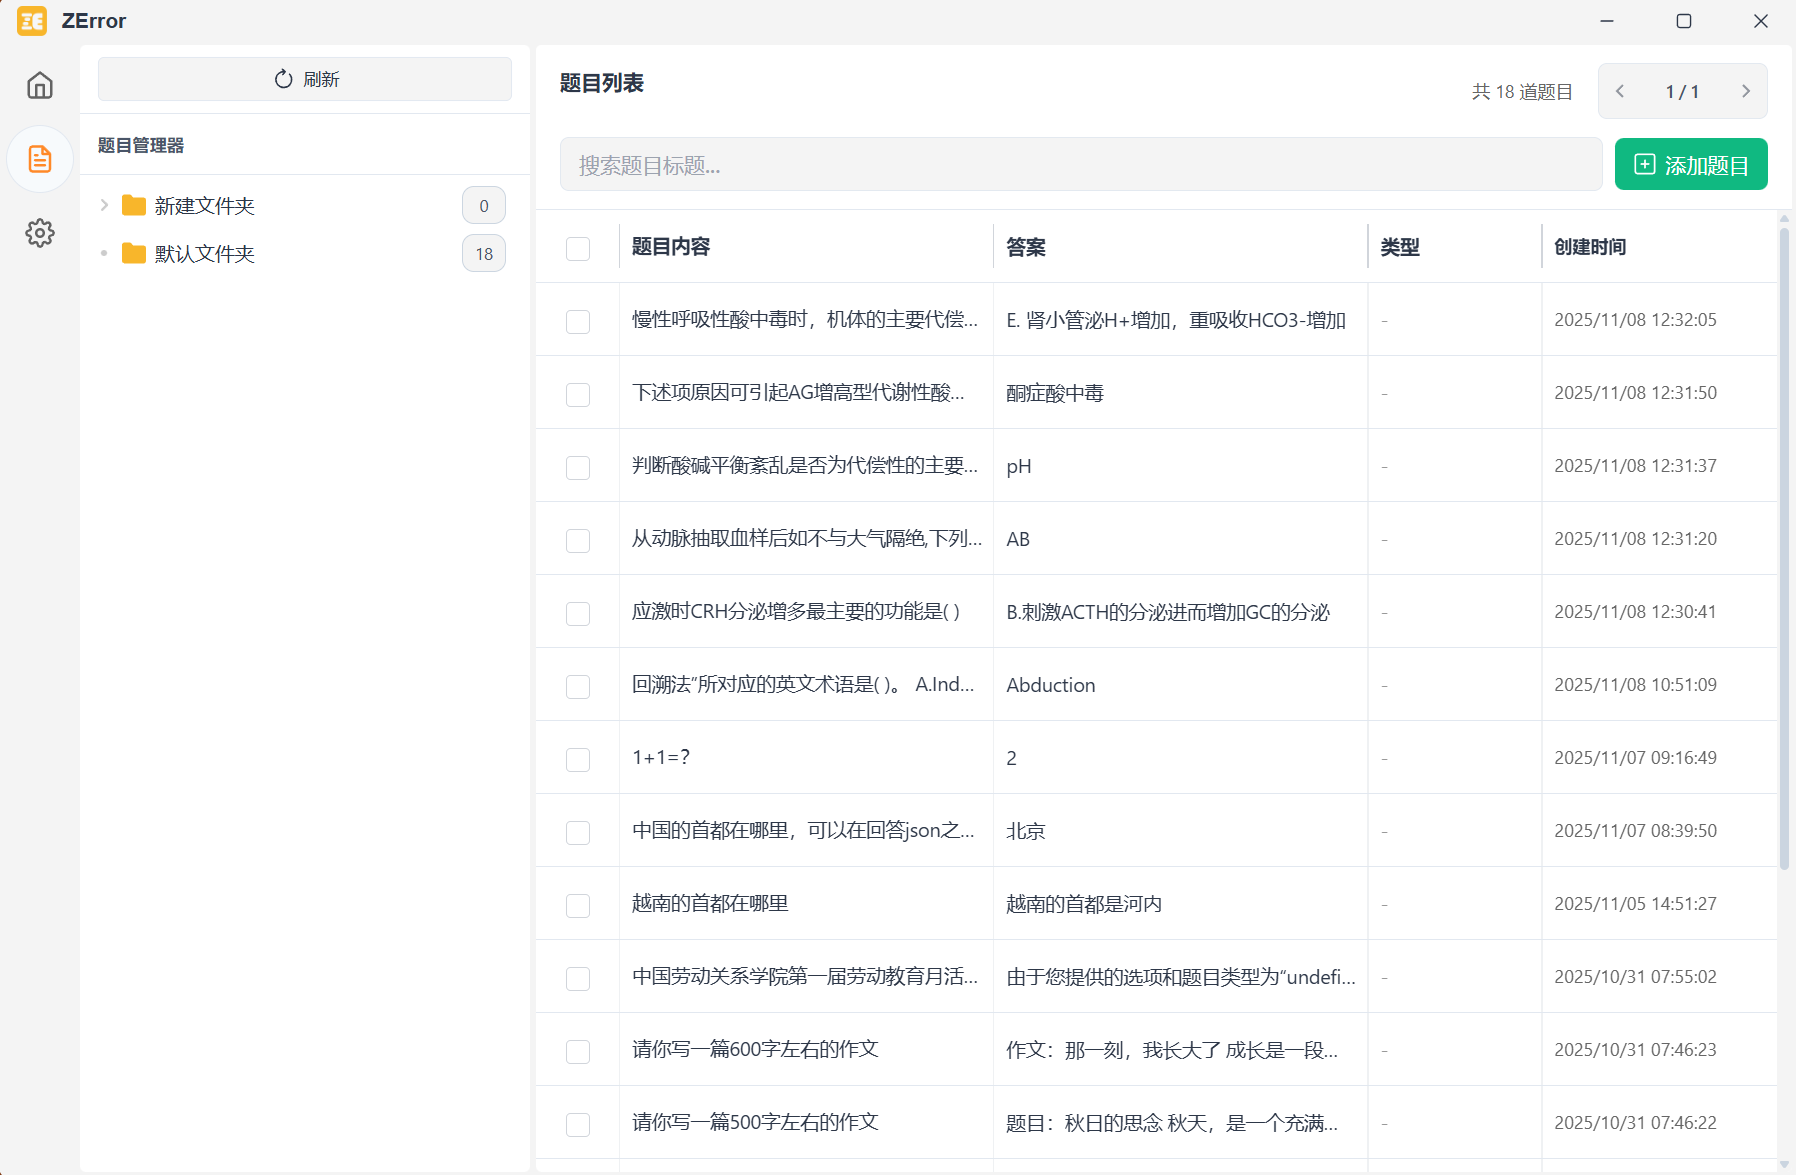Open the Home page from the sidebar
This screenshot has height=1175, width=1796.
pos(40,85)
